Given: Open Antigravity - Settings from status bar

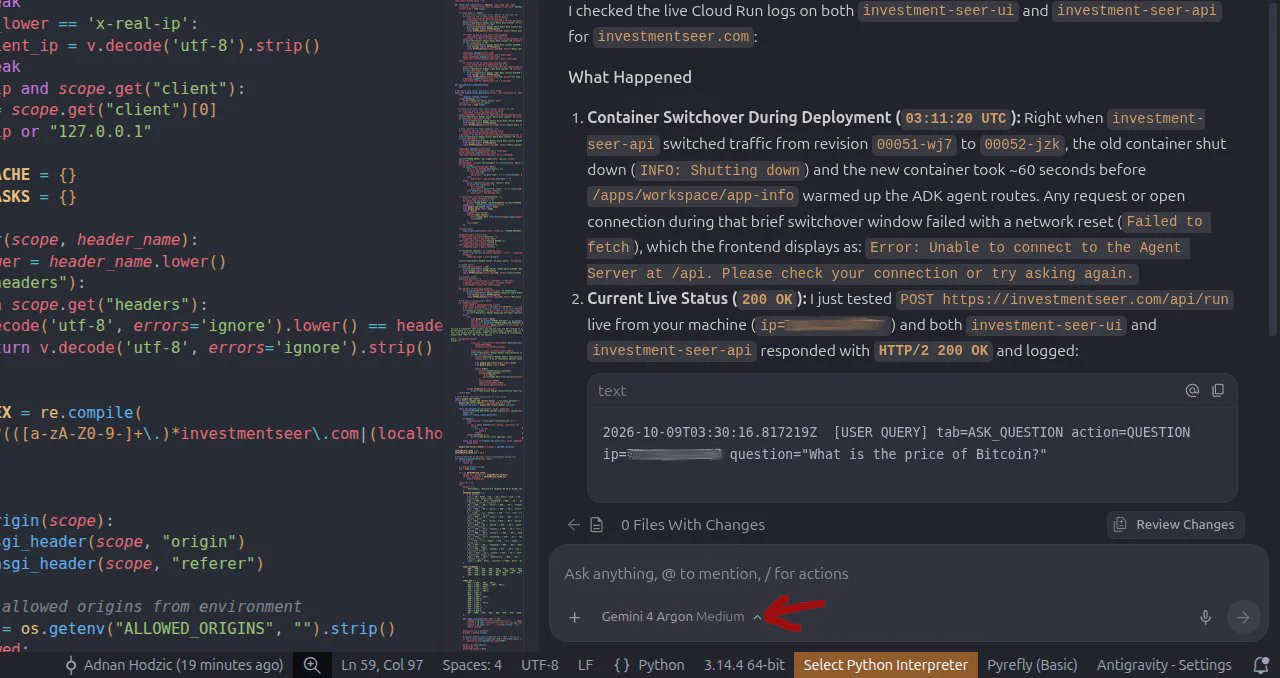Looking at the screenshot, I should pos(1164,665).
